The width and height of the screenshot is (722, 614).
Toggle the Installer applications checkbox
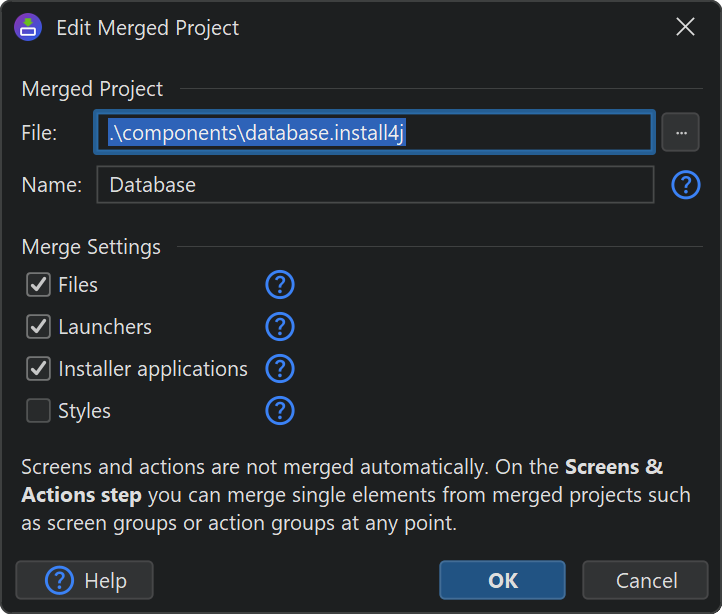click(x=39, y=369)
